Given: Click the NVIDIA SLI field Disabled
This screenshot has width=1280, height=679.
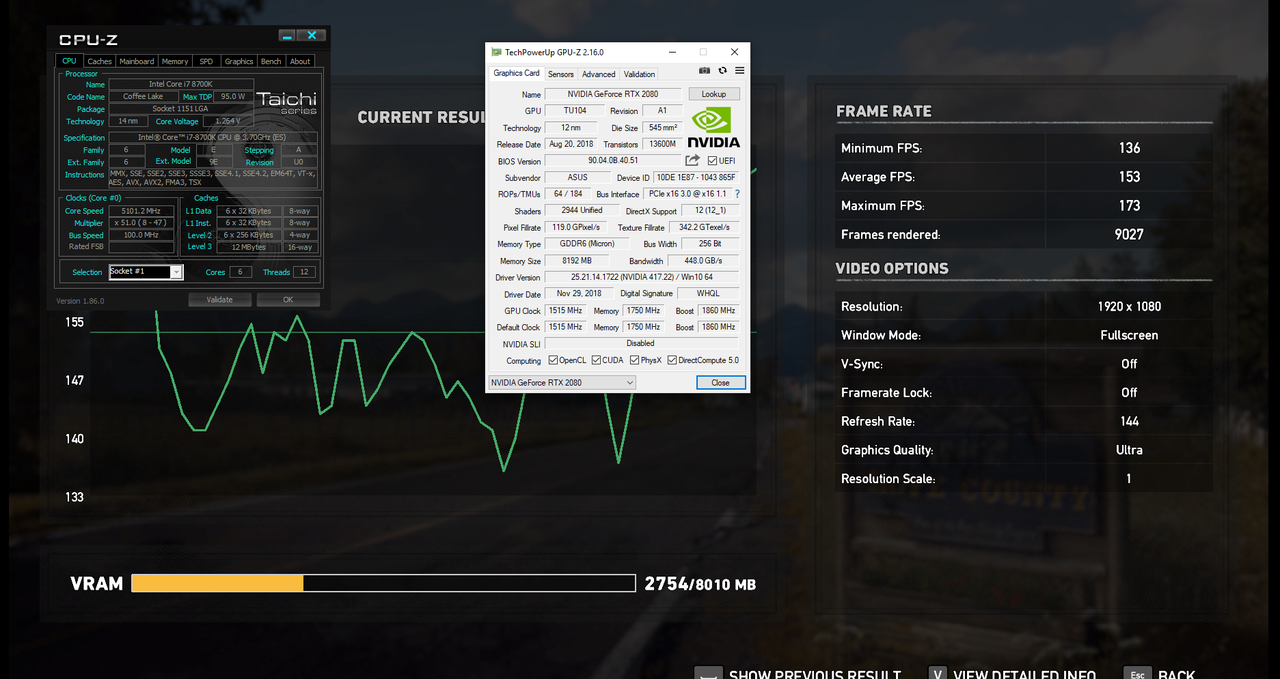Looking at the screenshot, I should click(642, 344).
